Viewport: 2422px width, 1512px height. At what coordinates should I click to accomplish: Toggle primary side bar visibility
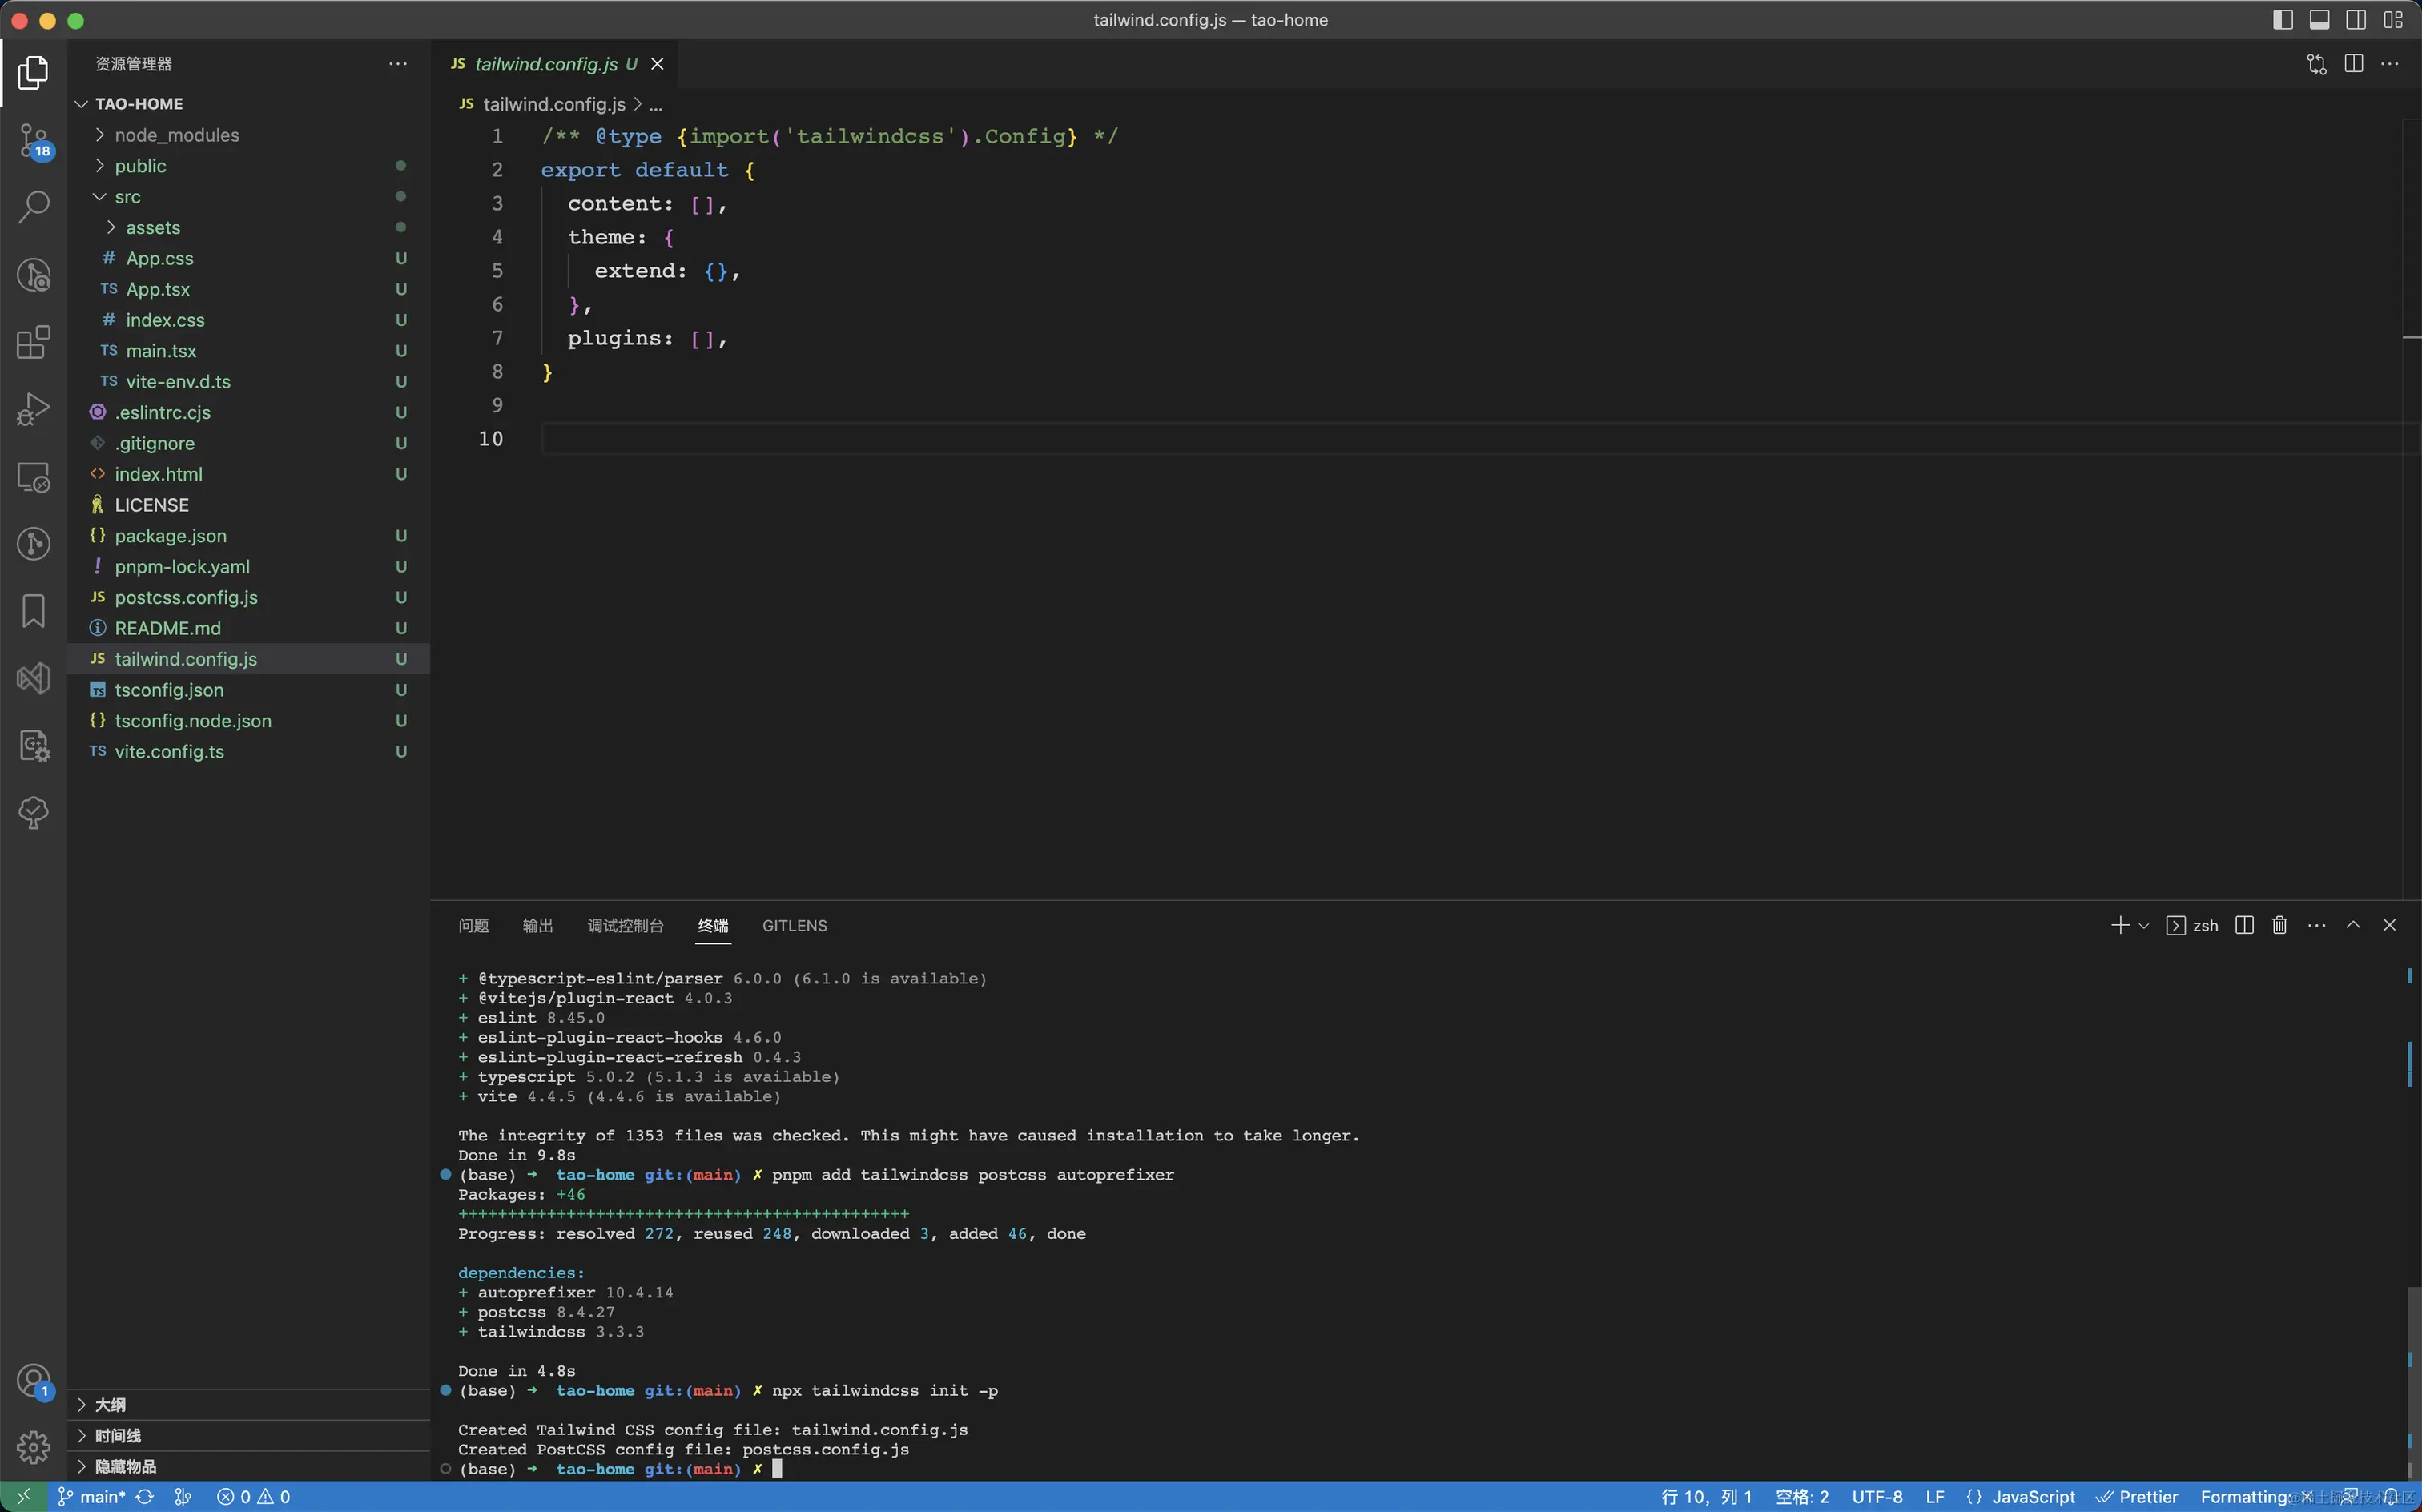point(2283,20)
